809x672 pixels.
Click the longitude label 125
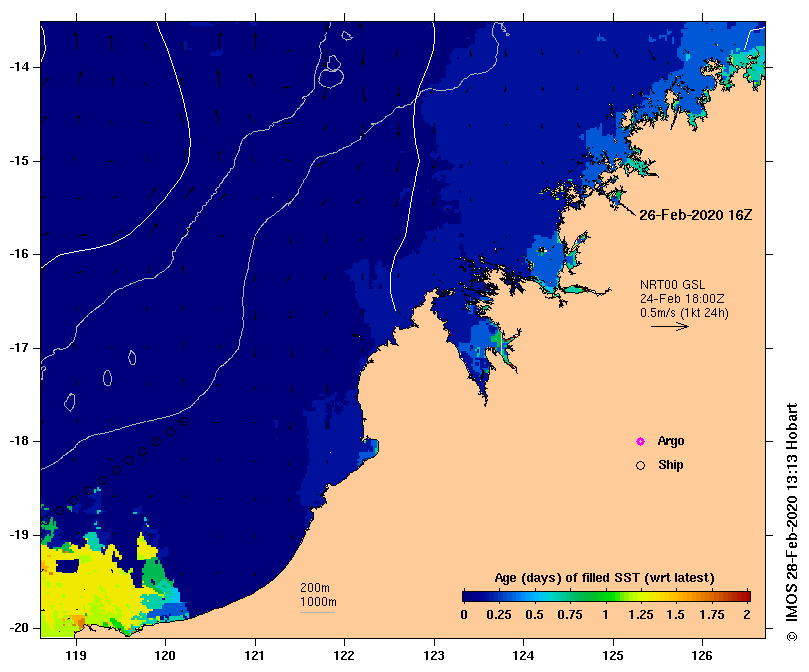(x=613, y=656)
